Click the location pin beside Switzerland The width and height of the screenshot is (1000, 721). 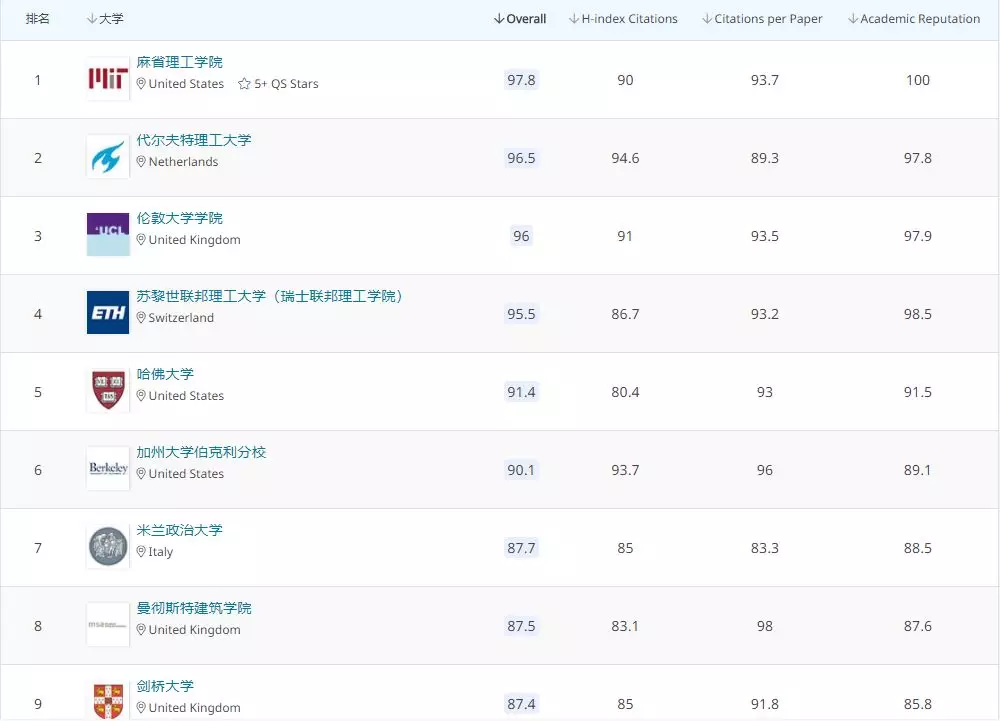pyautogui.click(x=140, y=318)
